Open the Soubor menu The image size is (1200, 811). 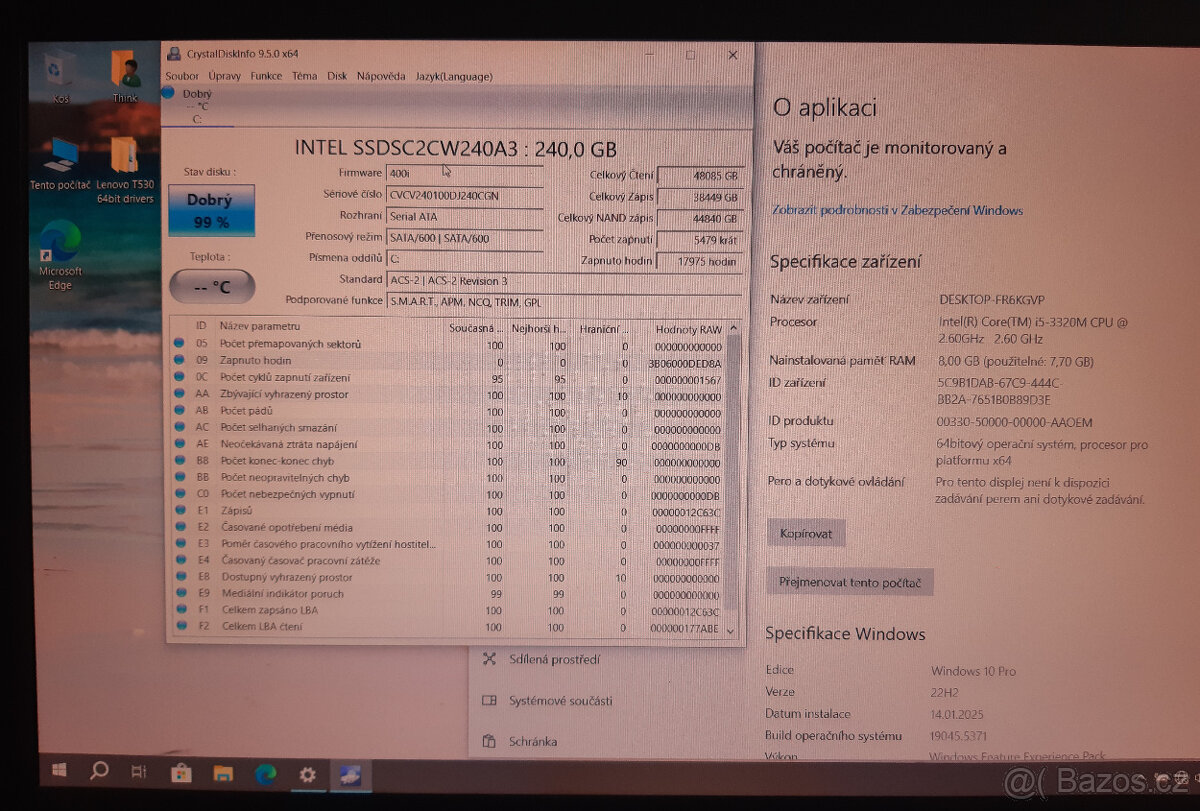[x=182, y=75]
